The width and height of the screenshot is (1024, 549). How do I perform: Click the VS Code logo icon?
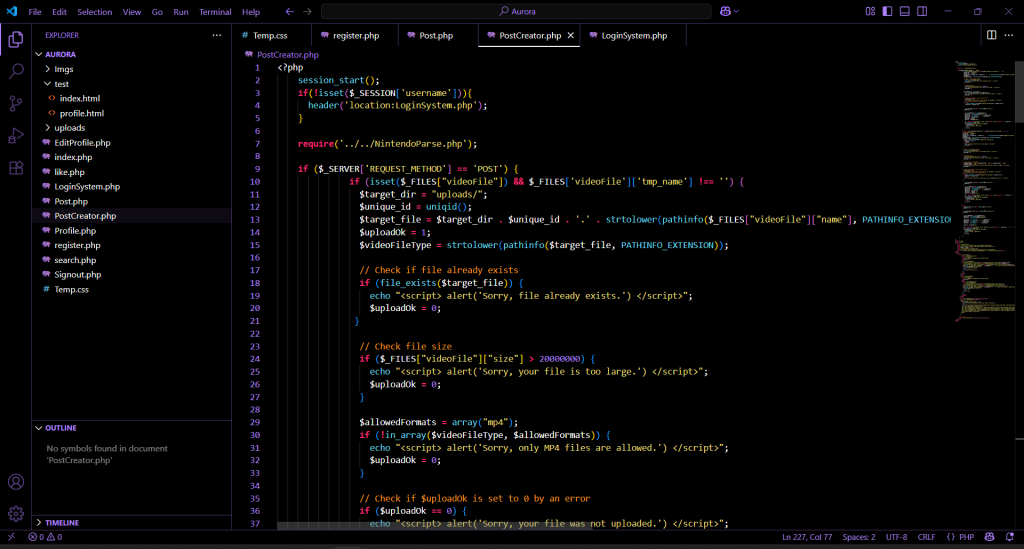tap(12, 11)
